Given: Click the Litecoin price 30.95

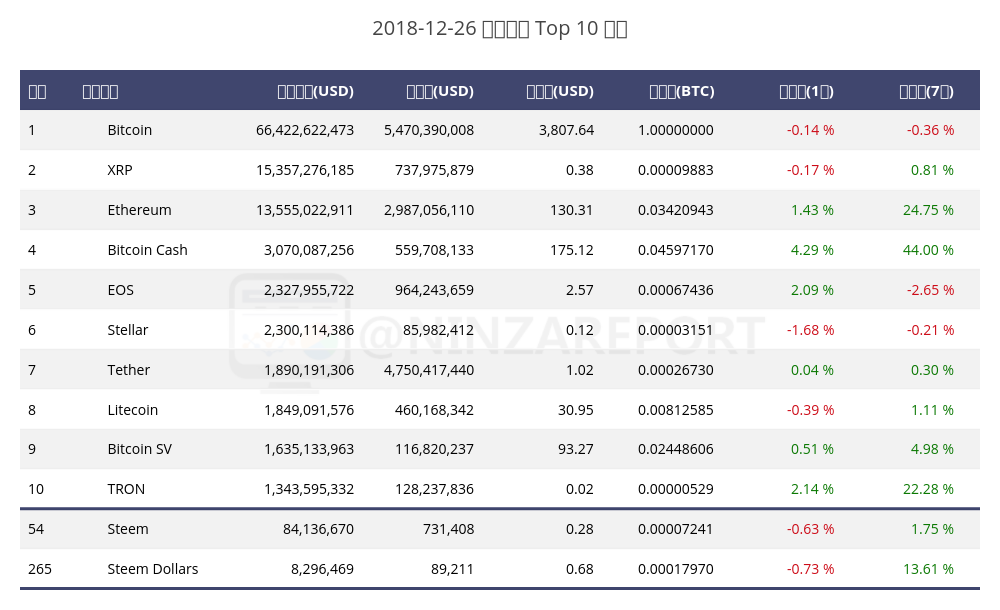Looking at the screenshot, I should point(576,410).
